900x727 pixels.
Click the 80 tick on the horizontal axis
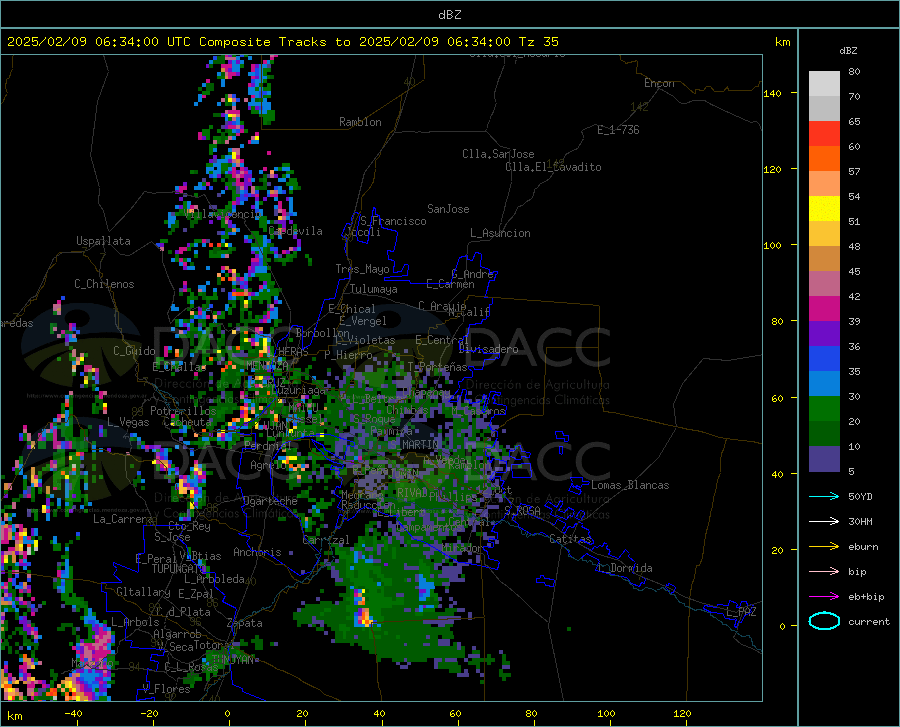[531, 713]
